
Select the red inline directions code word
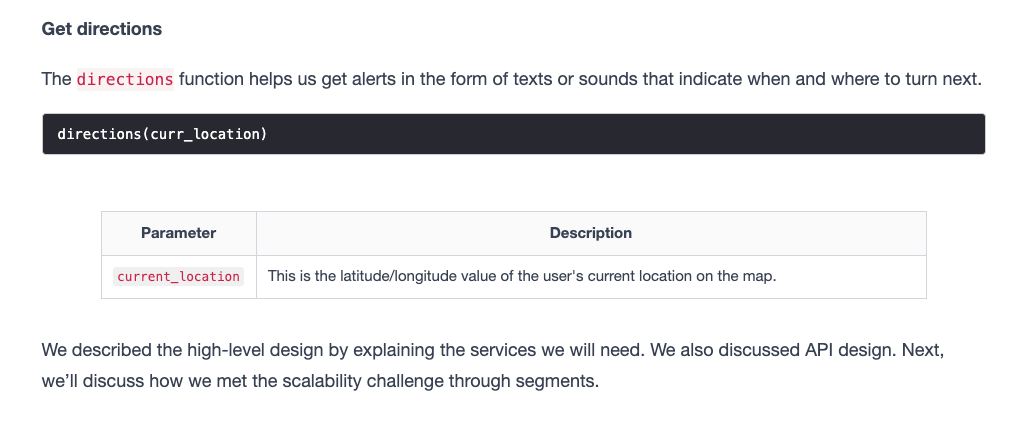click(125, 79)
